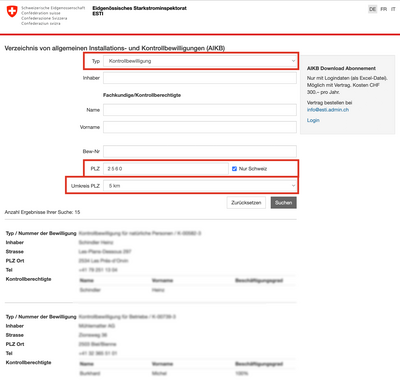Open the info@esti.admin.ch email link
This screenshot has width=400, height=386.
(328, 110)
